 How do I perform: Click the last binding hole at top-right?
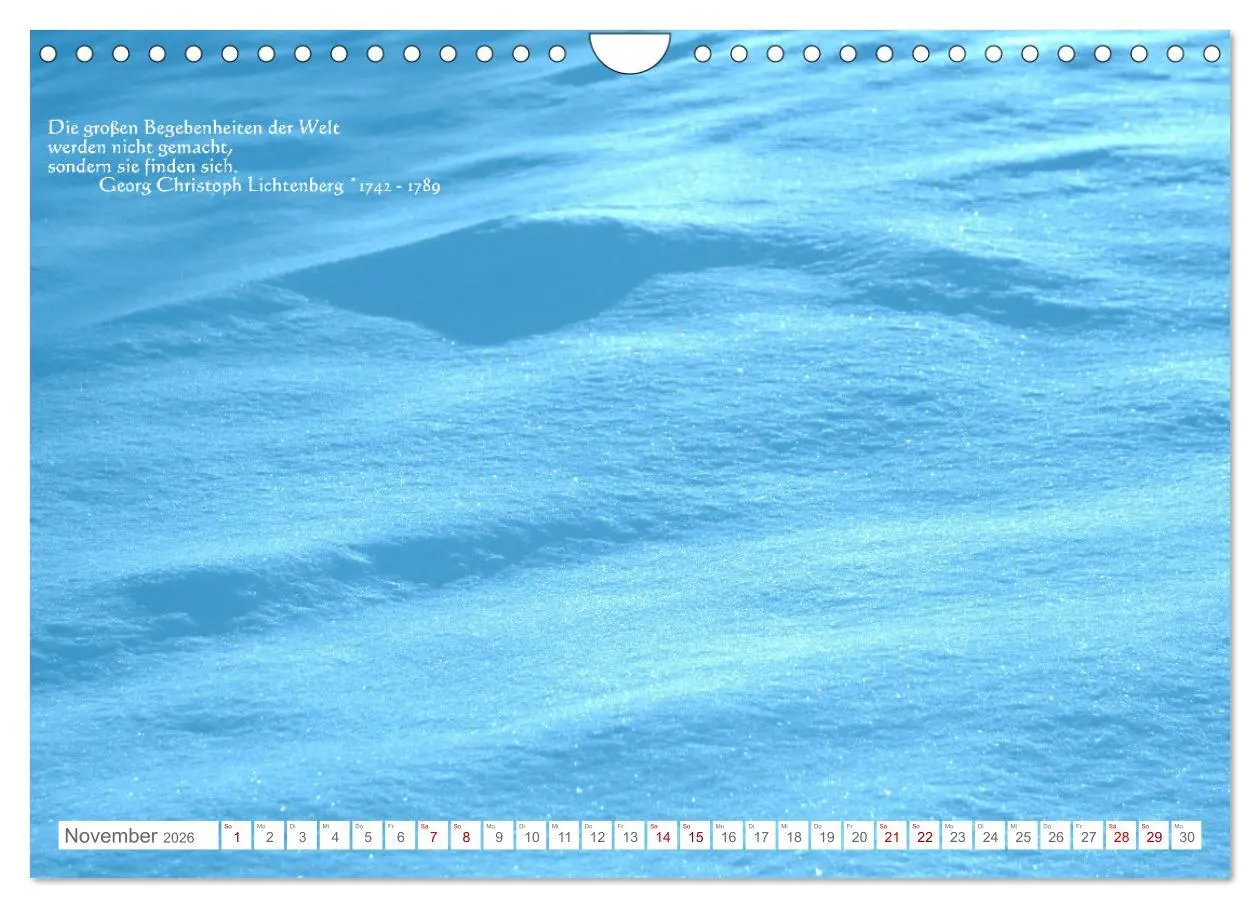point(1212,54)
